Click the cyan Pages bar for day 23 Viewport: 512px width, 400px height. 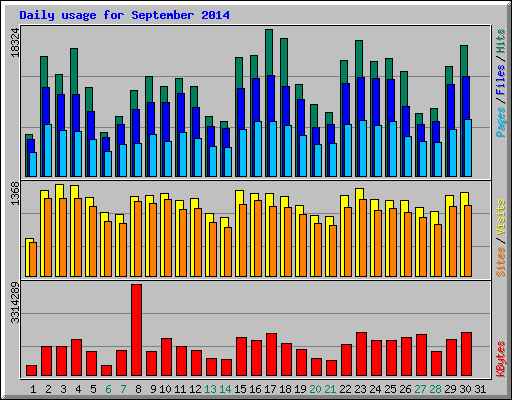pyautogui.click(x=363, y=148)
